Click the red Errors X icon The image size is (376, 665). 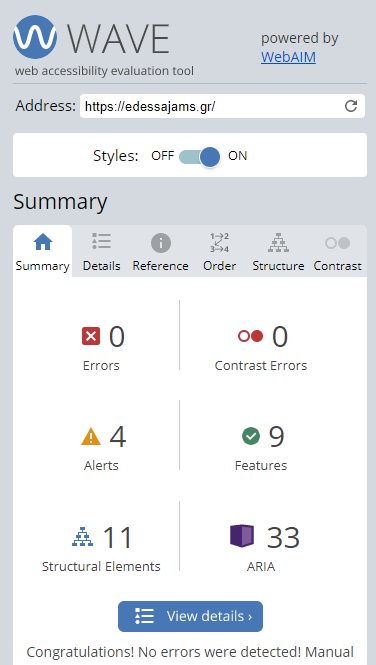pyautogui.click(x=91, y=336)
